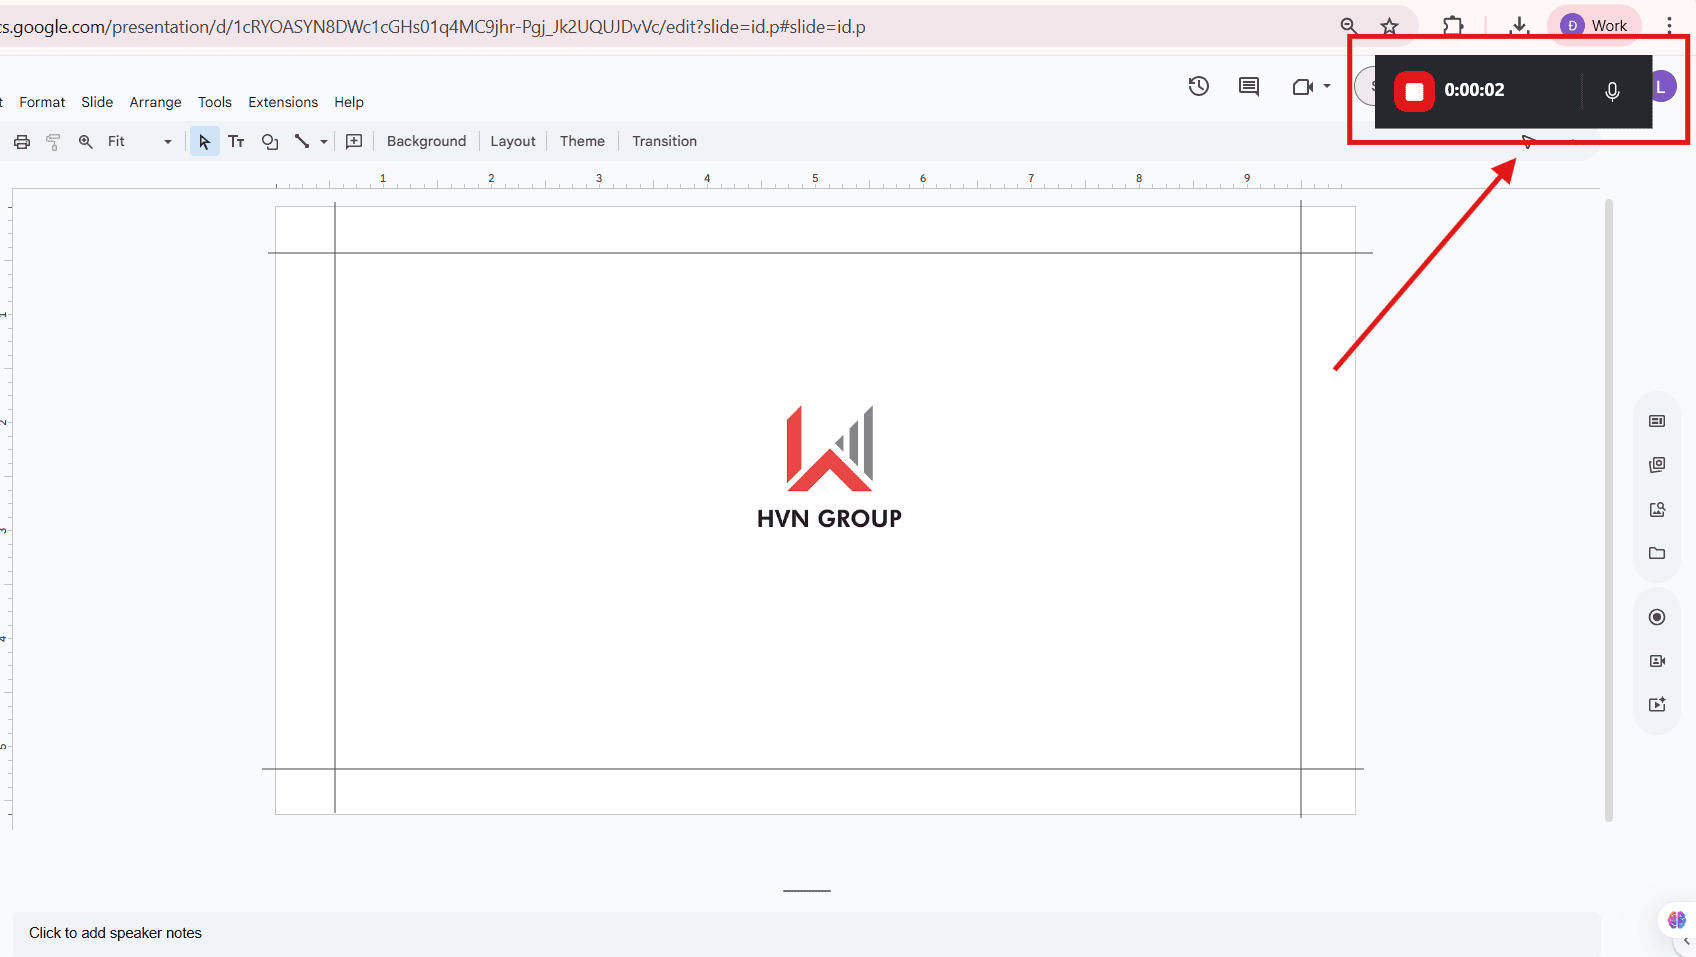Image resolution: width=1696 pixels, height=957 pixels.
Task: Expand the line type dropdown arrow
Action: click(324, 142)
